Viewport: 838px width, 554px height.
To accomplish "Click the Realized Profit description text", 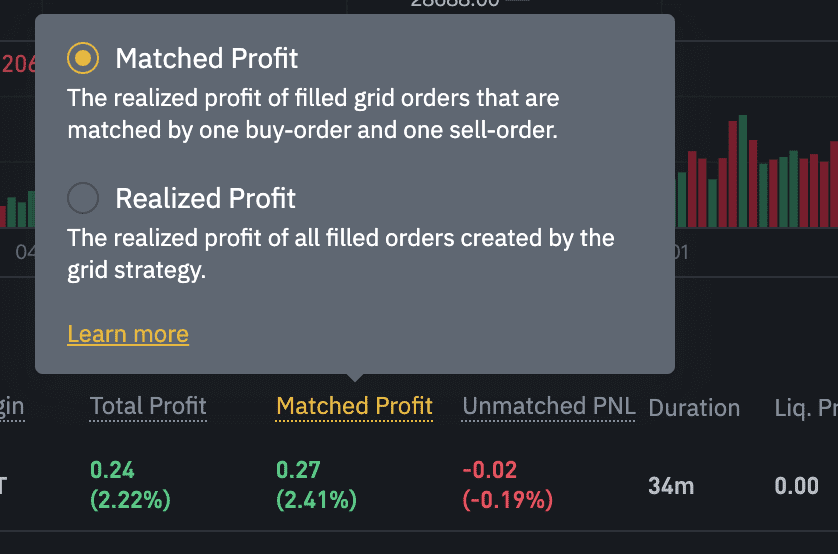I will [340, 254].
